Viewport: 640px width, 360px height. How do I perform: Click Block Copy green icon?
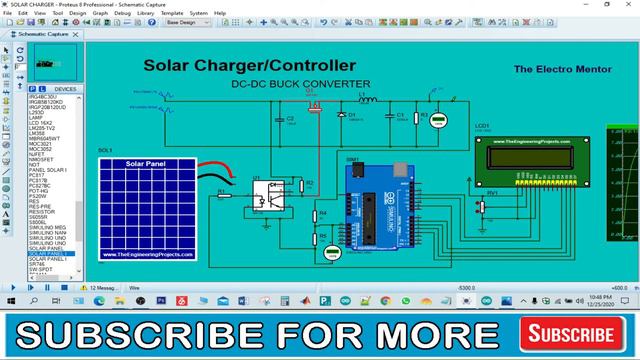tap(382, 22)
